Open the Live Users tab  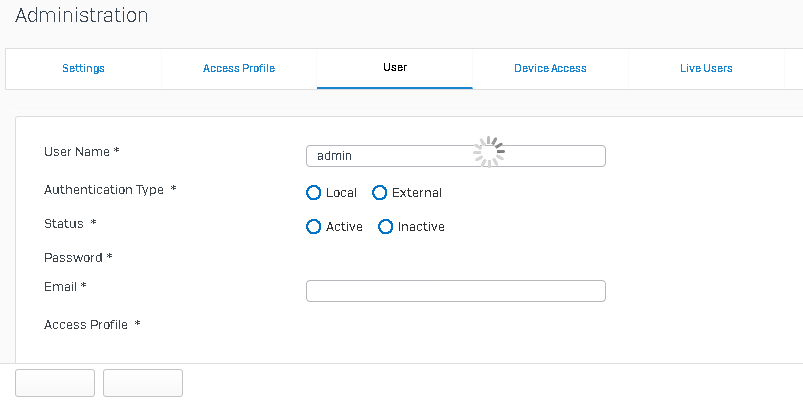[x=706, y=69]
